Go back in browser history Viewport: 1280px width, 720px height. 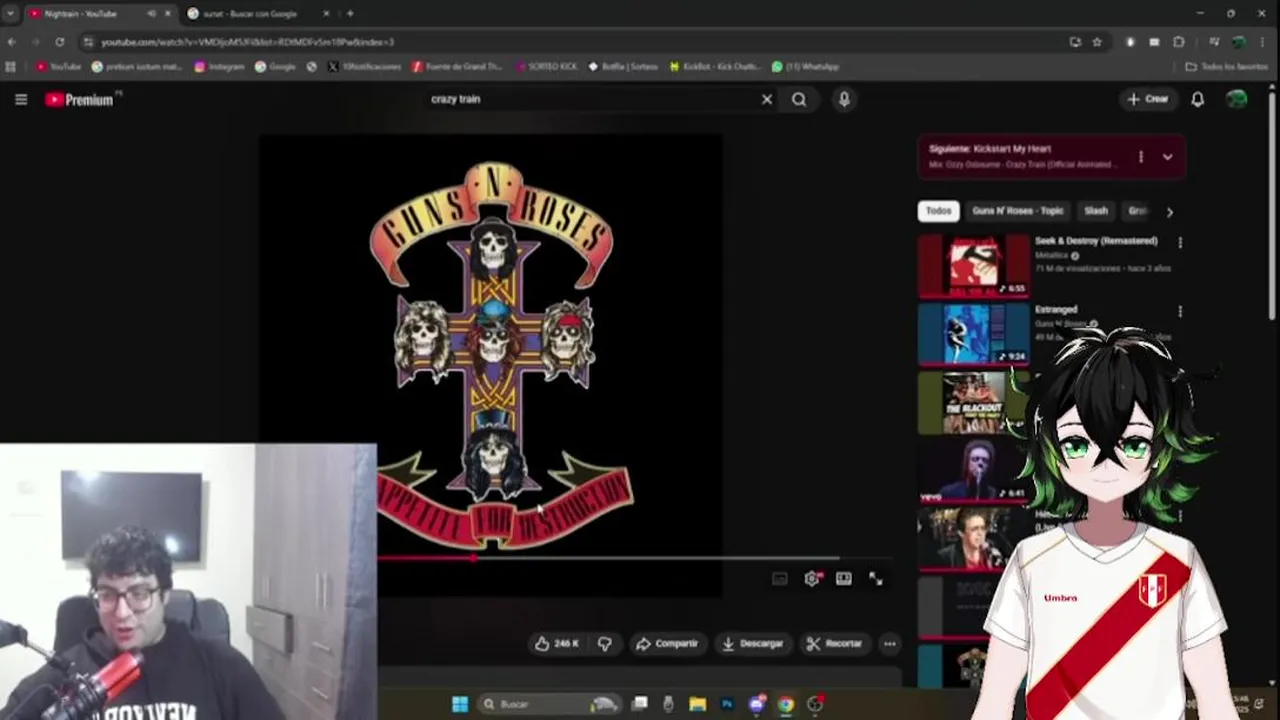(12, 42)
